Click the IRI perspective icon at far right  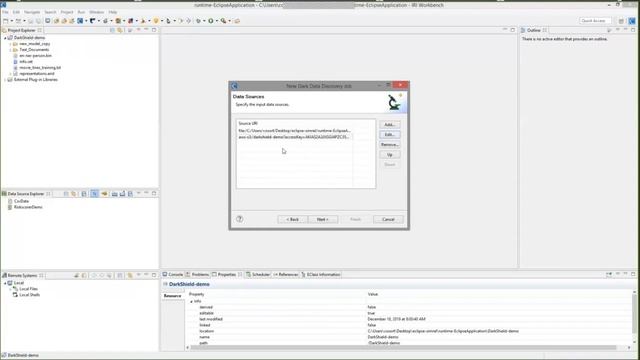[x=632, y=21]
